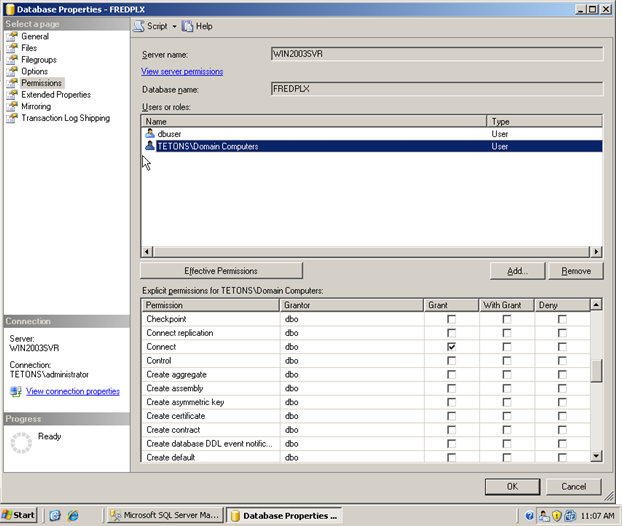622x526 pixels.
Task: Click the permissions list up scroll arrow
Action: (596, 305)
